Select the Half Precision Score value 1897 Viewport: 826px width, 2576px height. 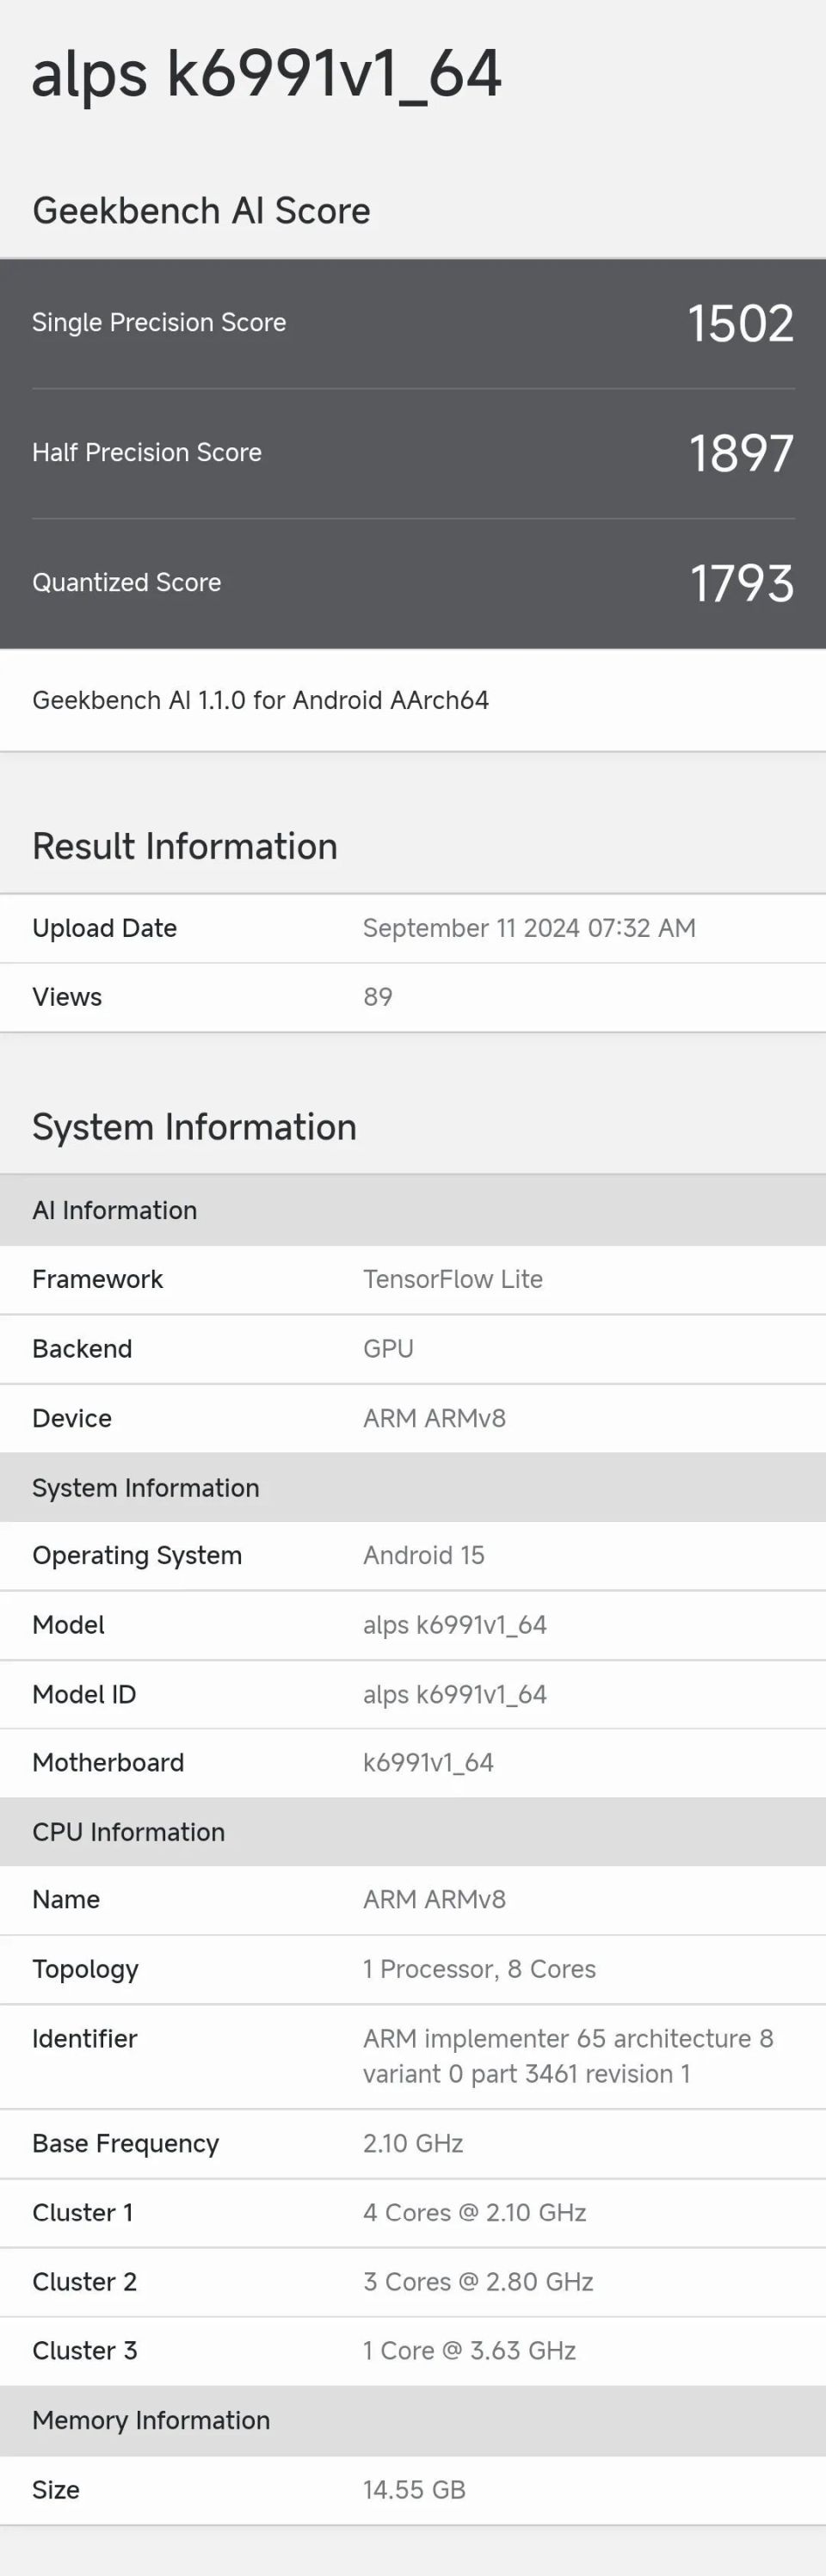(740, 453)
